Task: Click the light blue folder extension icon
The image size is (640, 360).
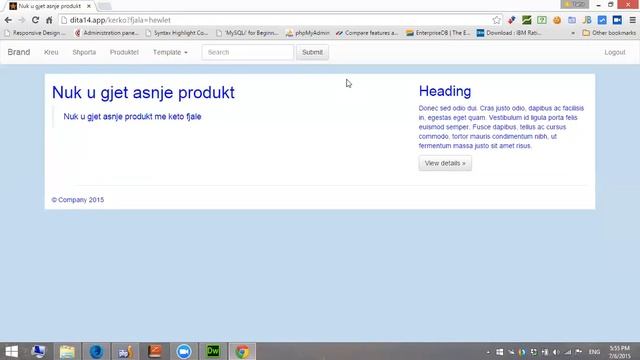Action: (572, 20)
